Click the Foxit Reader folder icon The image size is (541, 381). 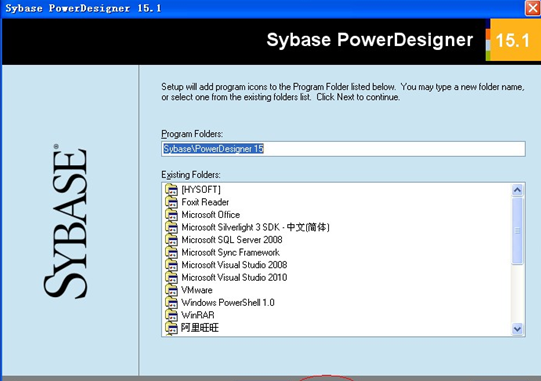171,202
